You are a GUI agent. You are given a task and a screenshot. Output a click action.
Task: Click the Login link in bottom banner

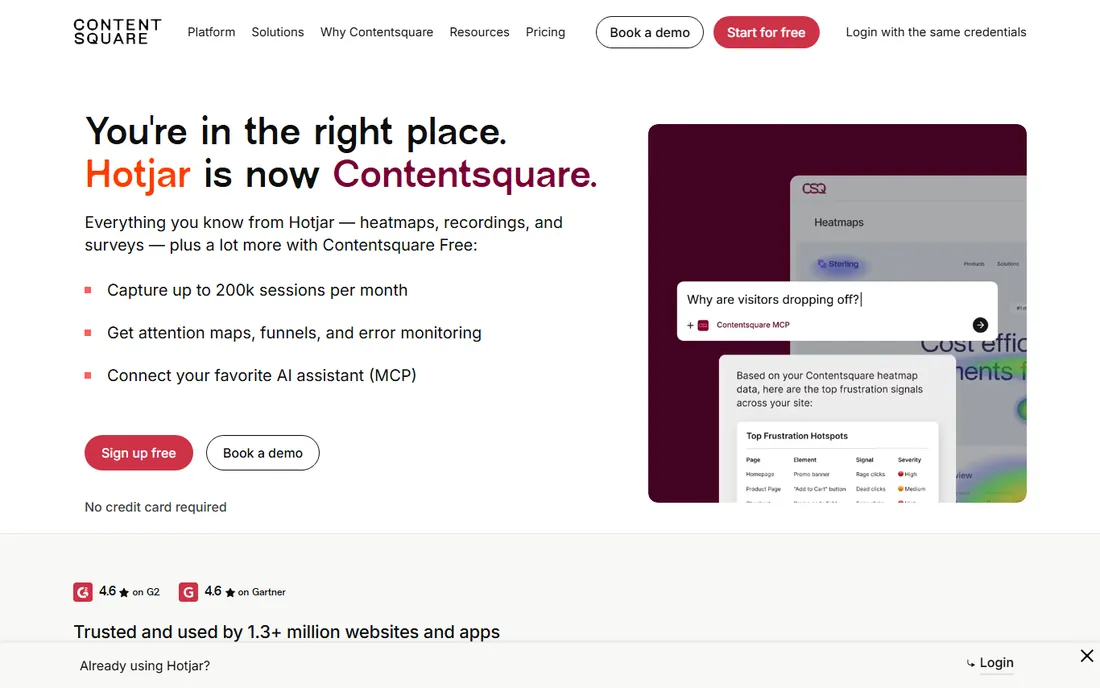(996, 663)
